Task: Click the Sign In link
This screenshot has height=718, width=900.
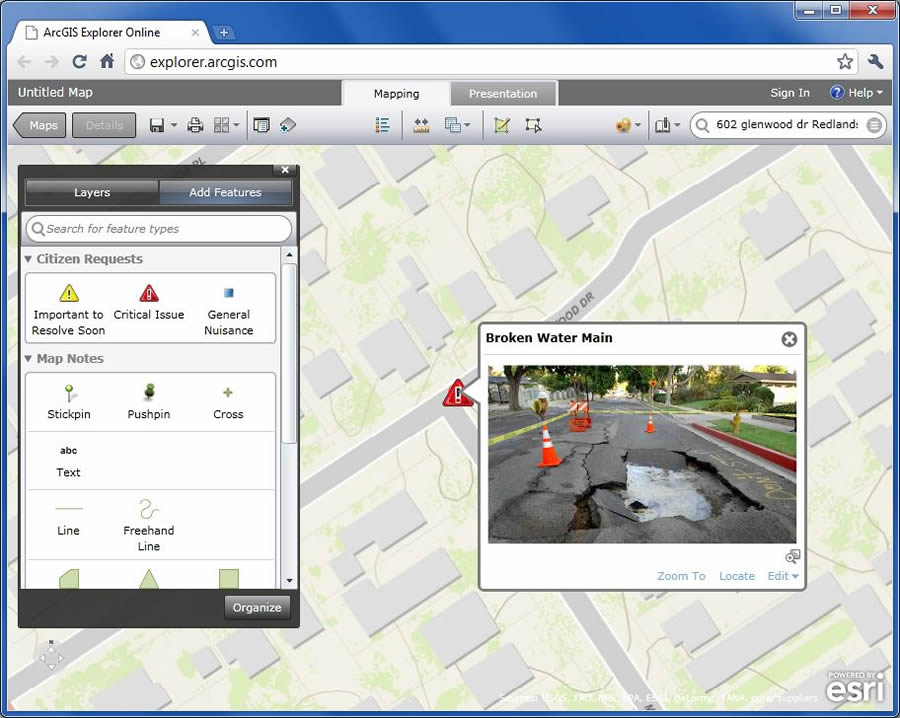Action: pos(790,92)
